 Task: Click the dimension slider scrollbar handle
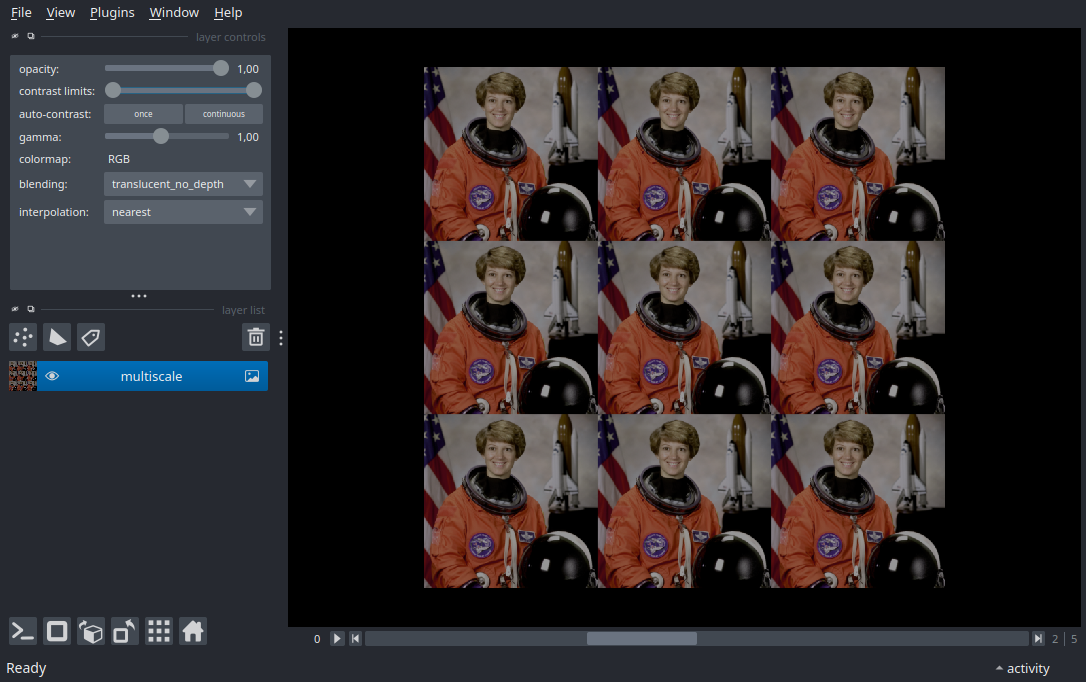coord(642,638)
